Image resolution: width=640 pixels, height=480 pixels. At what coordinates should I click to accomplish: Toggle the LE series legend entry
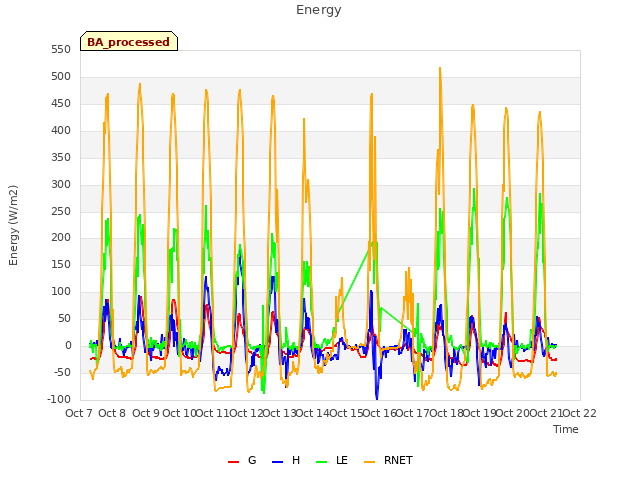pyautogui.click(x=332, y=460)
